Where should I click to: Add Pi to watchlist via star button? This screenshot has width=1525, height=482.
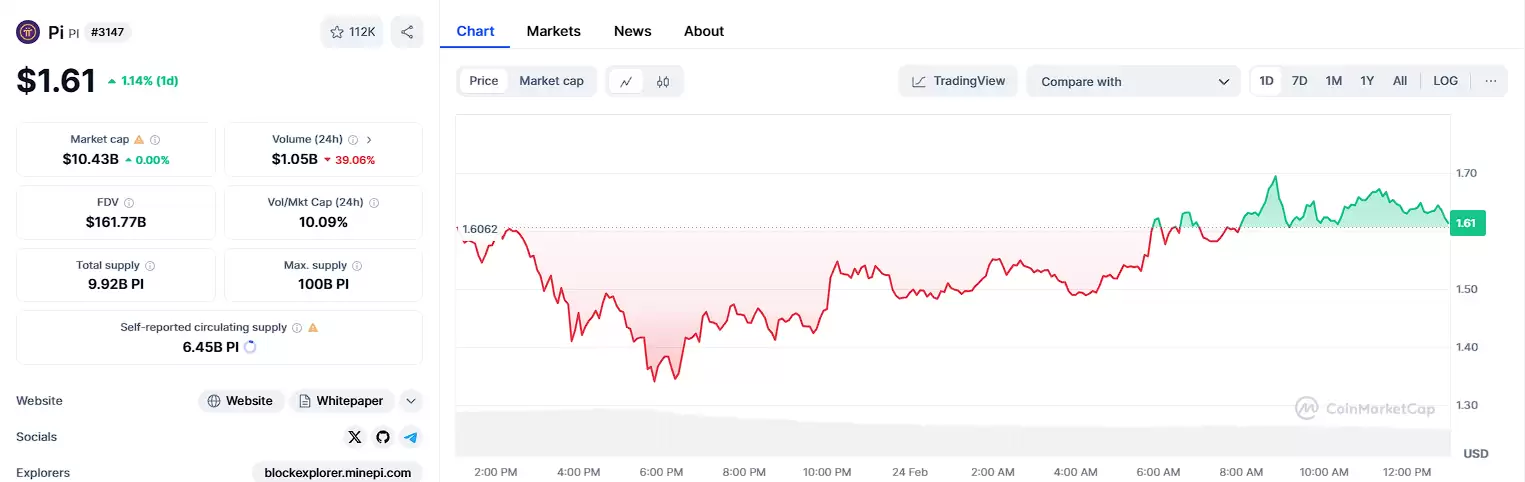351,32
